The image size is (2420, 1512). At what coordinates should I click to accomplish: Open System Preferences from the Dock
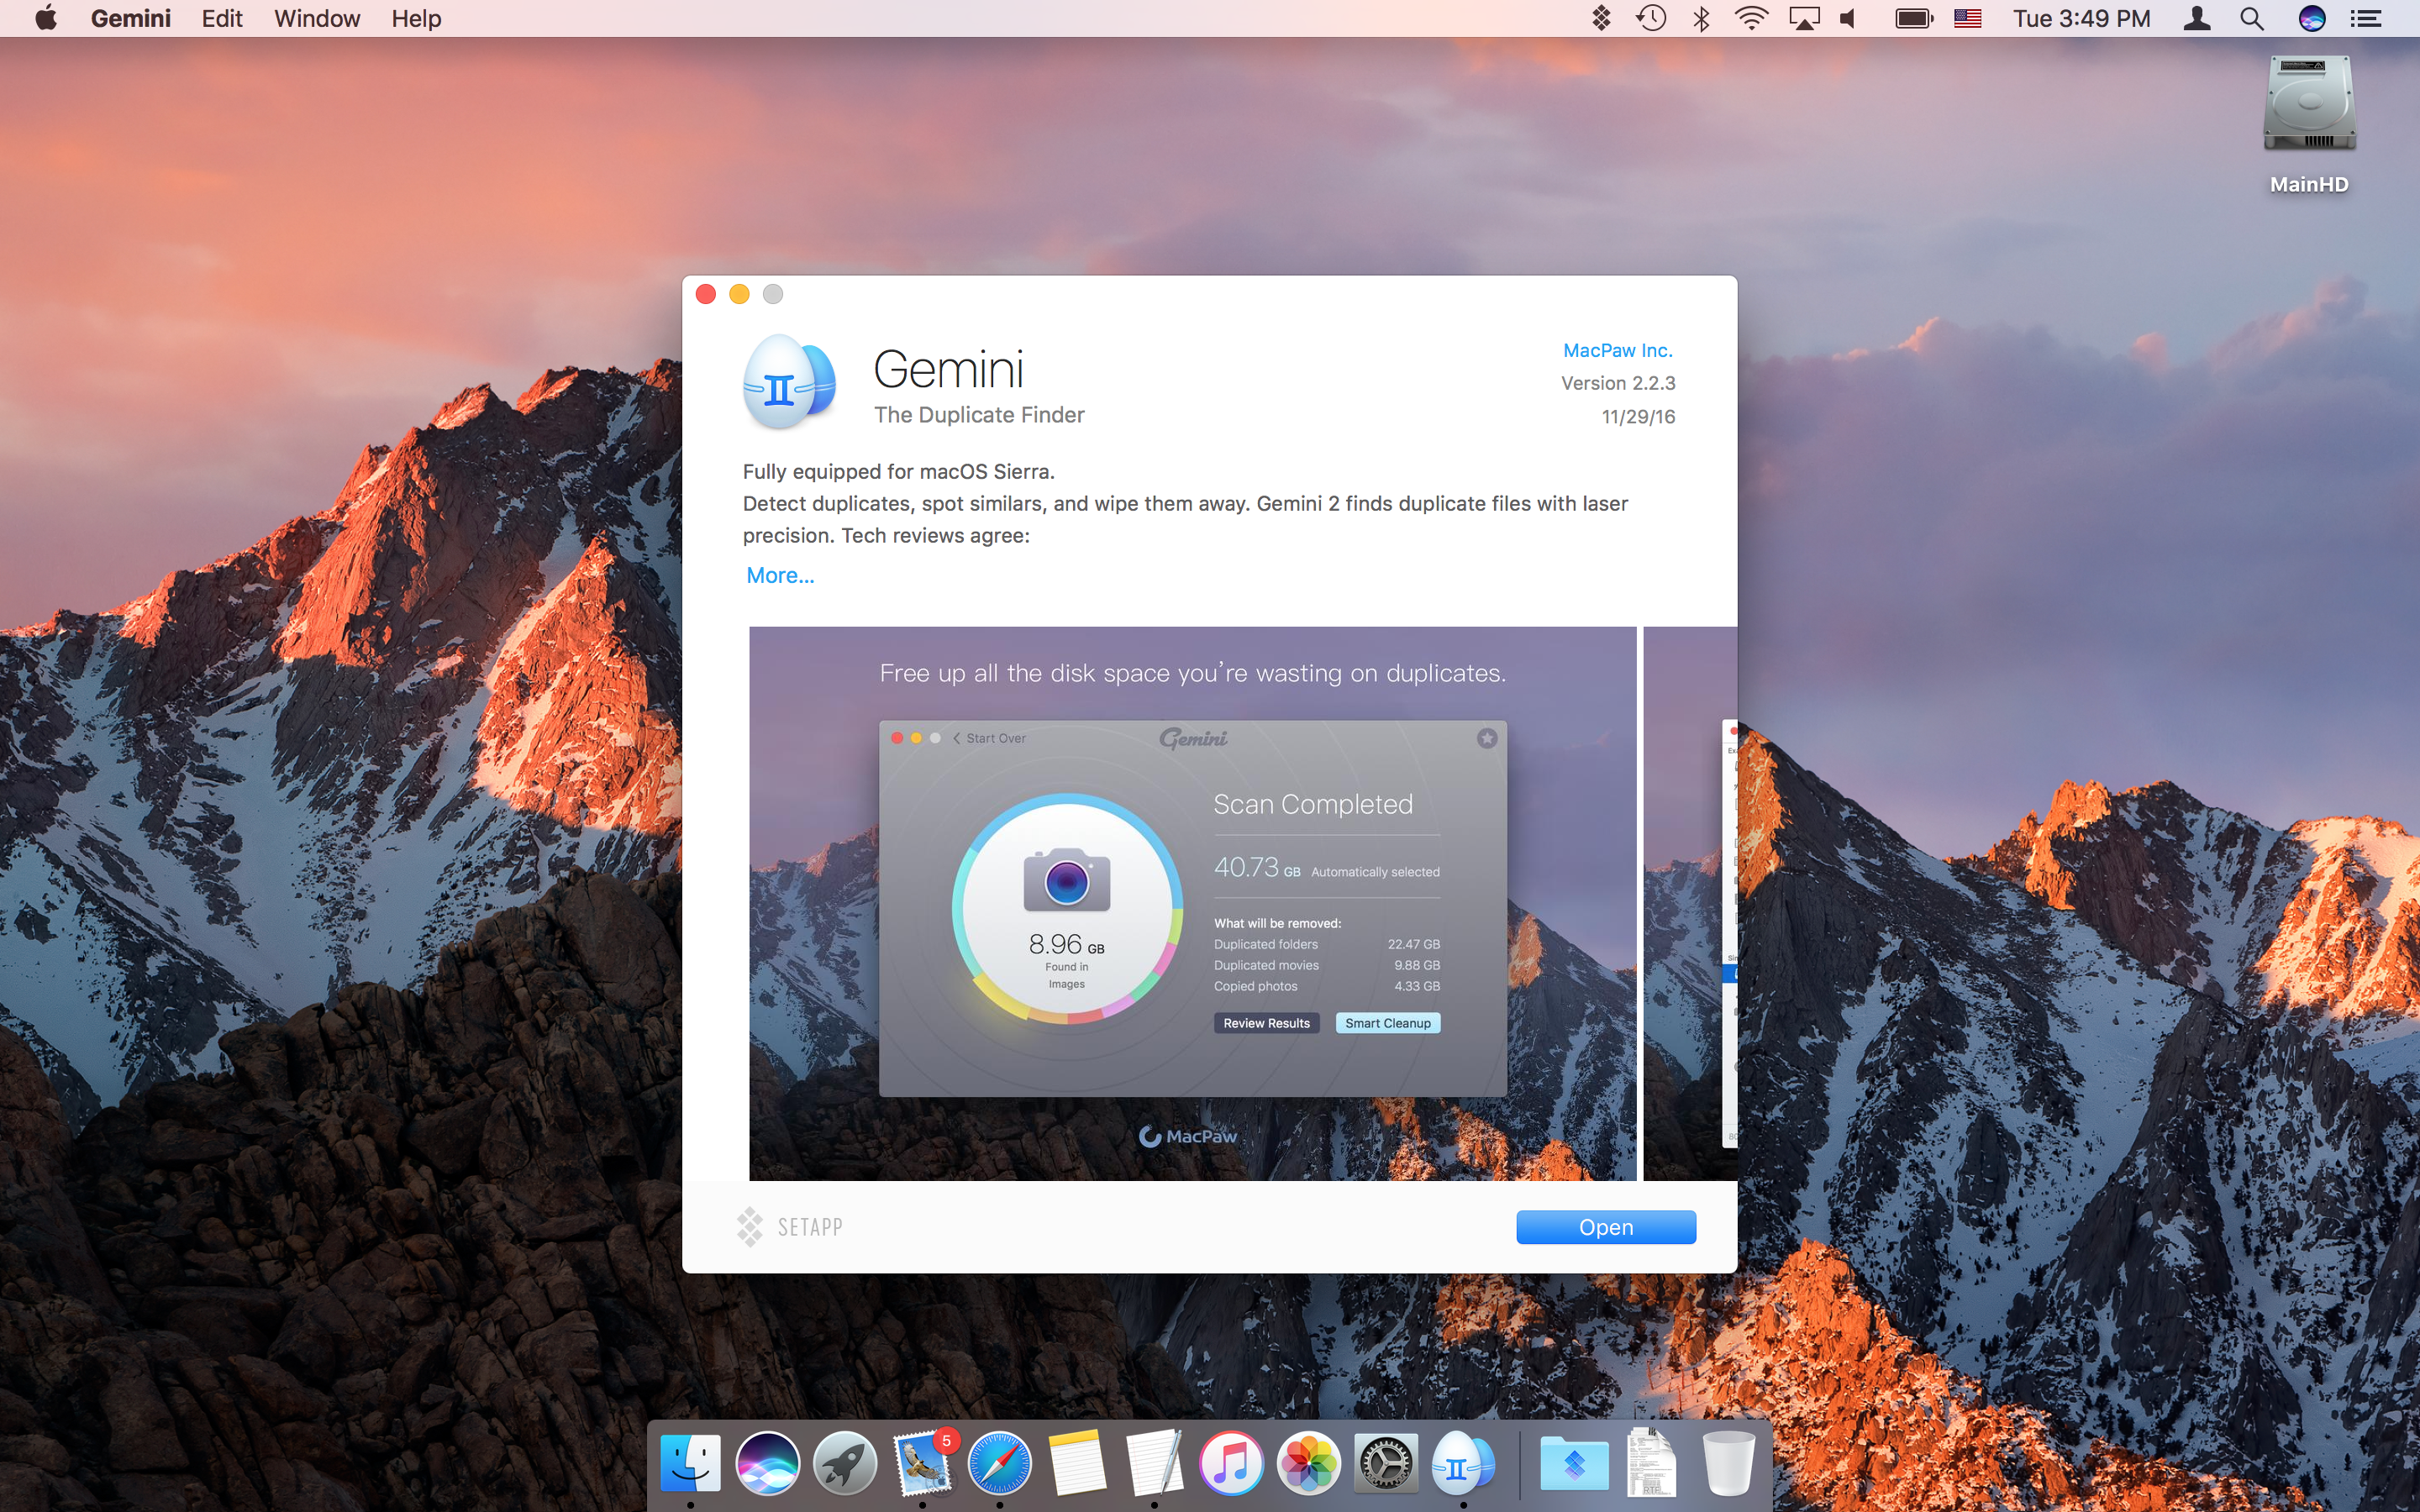coord(1385,1464)
